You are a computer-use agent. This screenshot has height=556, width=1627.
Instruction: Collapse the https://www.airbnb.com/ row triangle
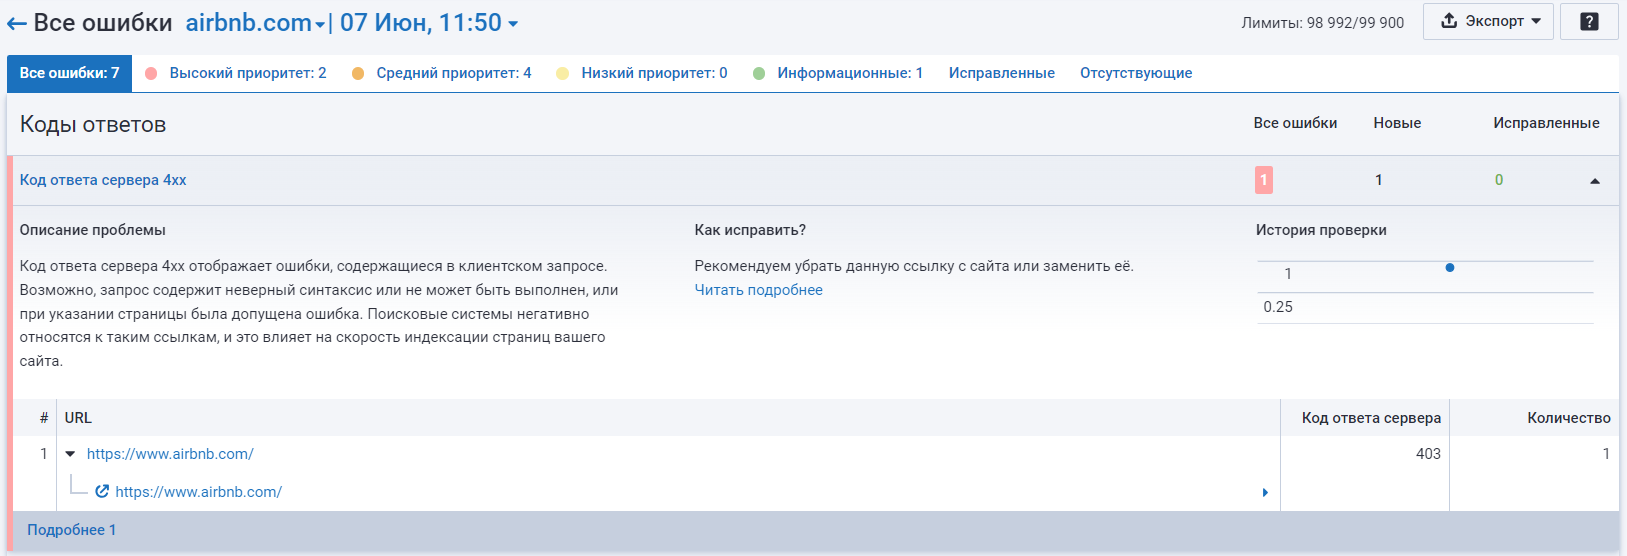coord(71,454)
